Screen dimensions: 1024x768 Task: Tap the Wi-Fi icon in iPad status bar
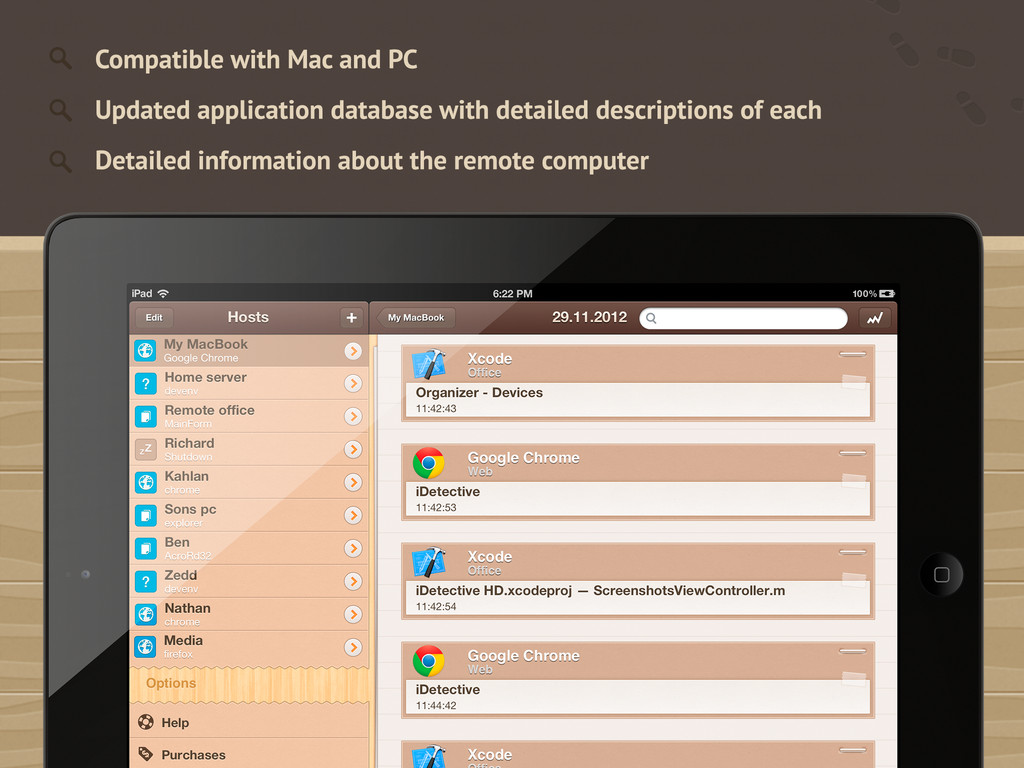[x=163, y=293]
